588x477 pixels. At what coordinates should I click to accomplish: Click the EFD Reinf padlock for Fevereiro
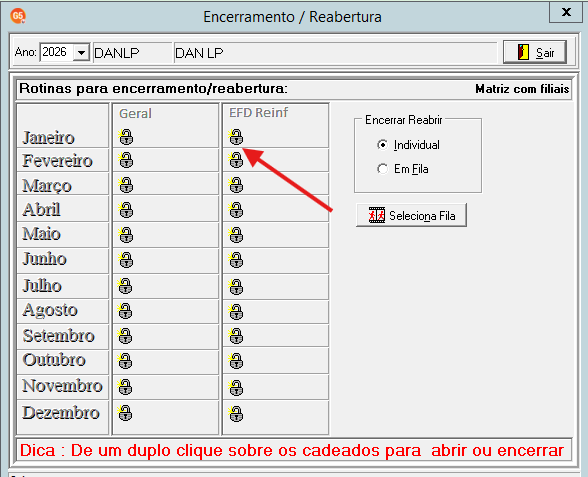tap(236, 160)
